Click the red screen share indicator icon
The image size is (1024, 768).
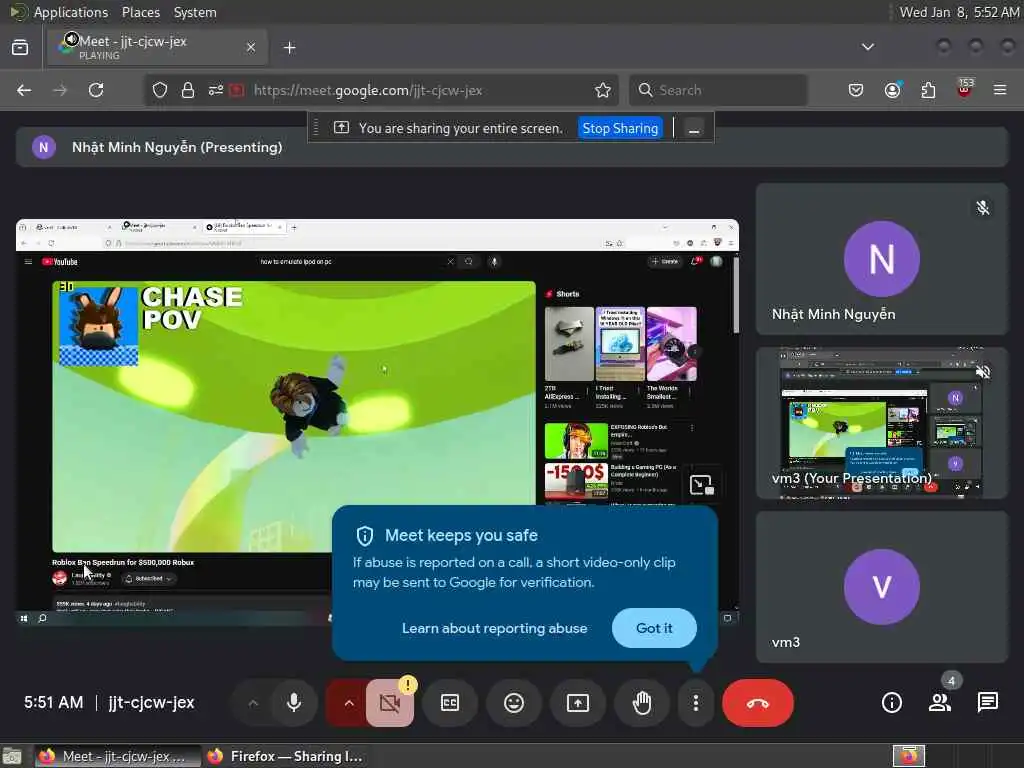click(236, 90)
